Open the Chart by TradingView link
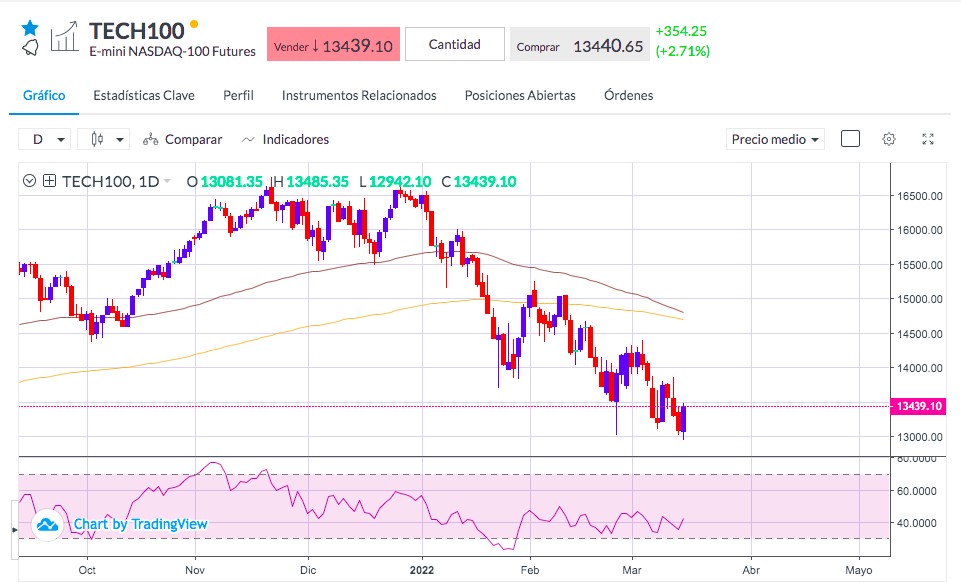 click(x=140, y=524)
